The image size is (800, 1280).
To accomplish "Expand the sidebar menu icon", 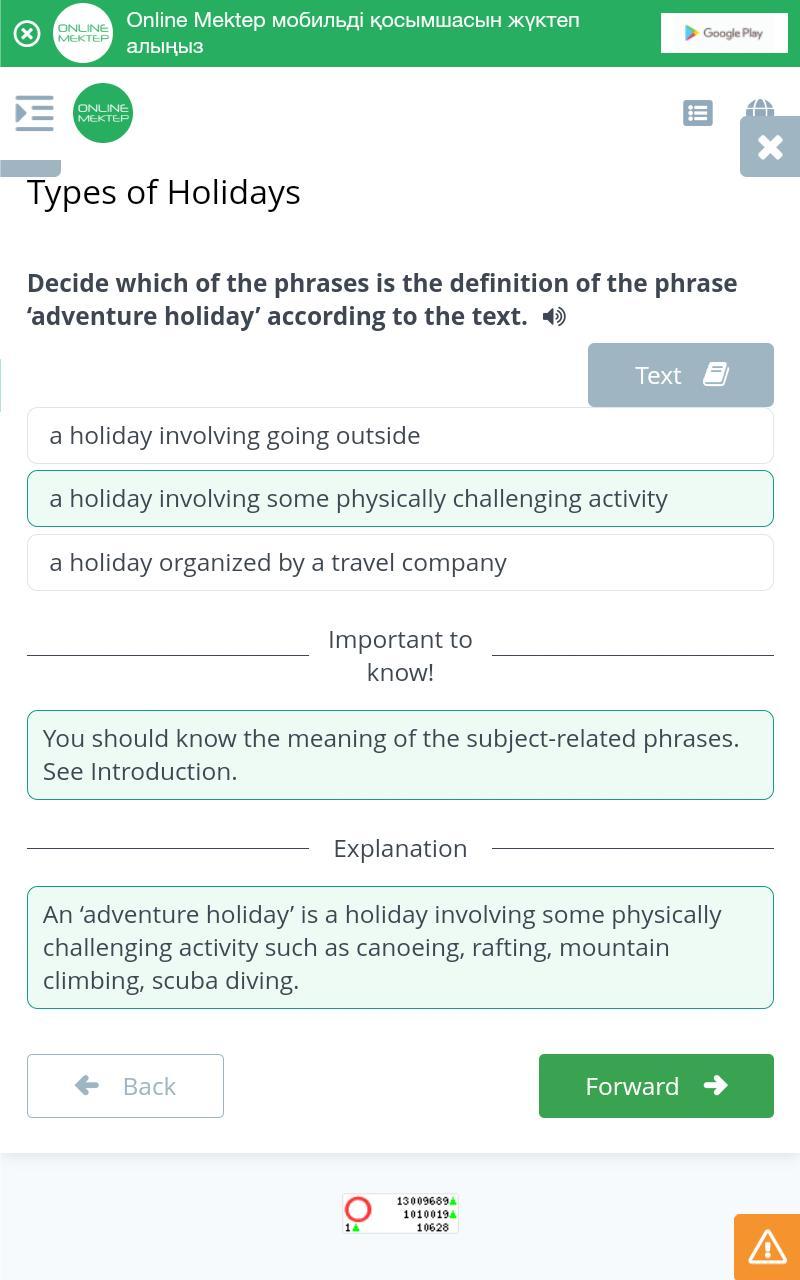I will pyautogui.click(x=35, y=113).
